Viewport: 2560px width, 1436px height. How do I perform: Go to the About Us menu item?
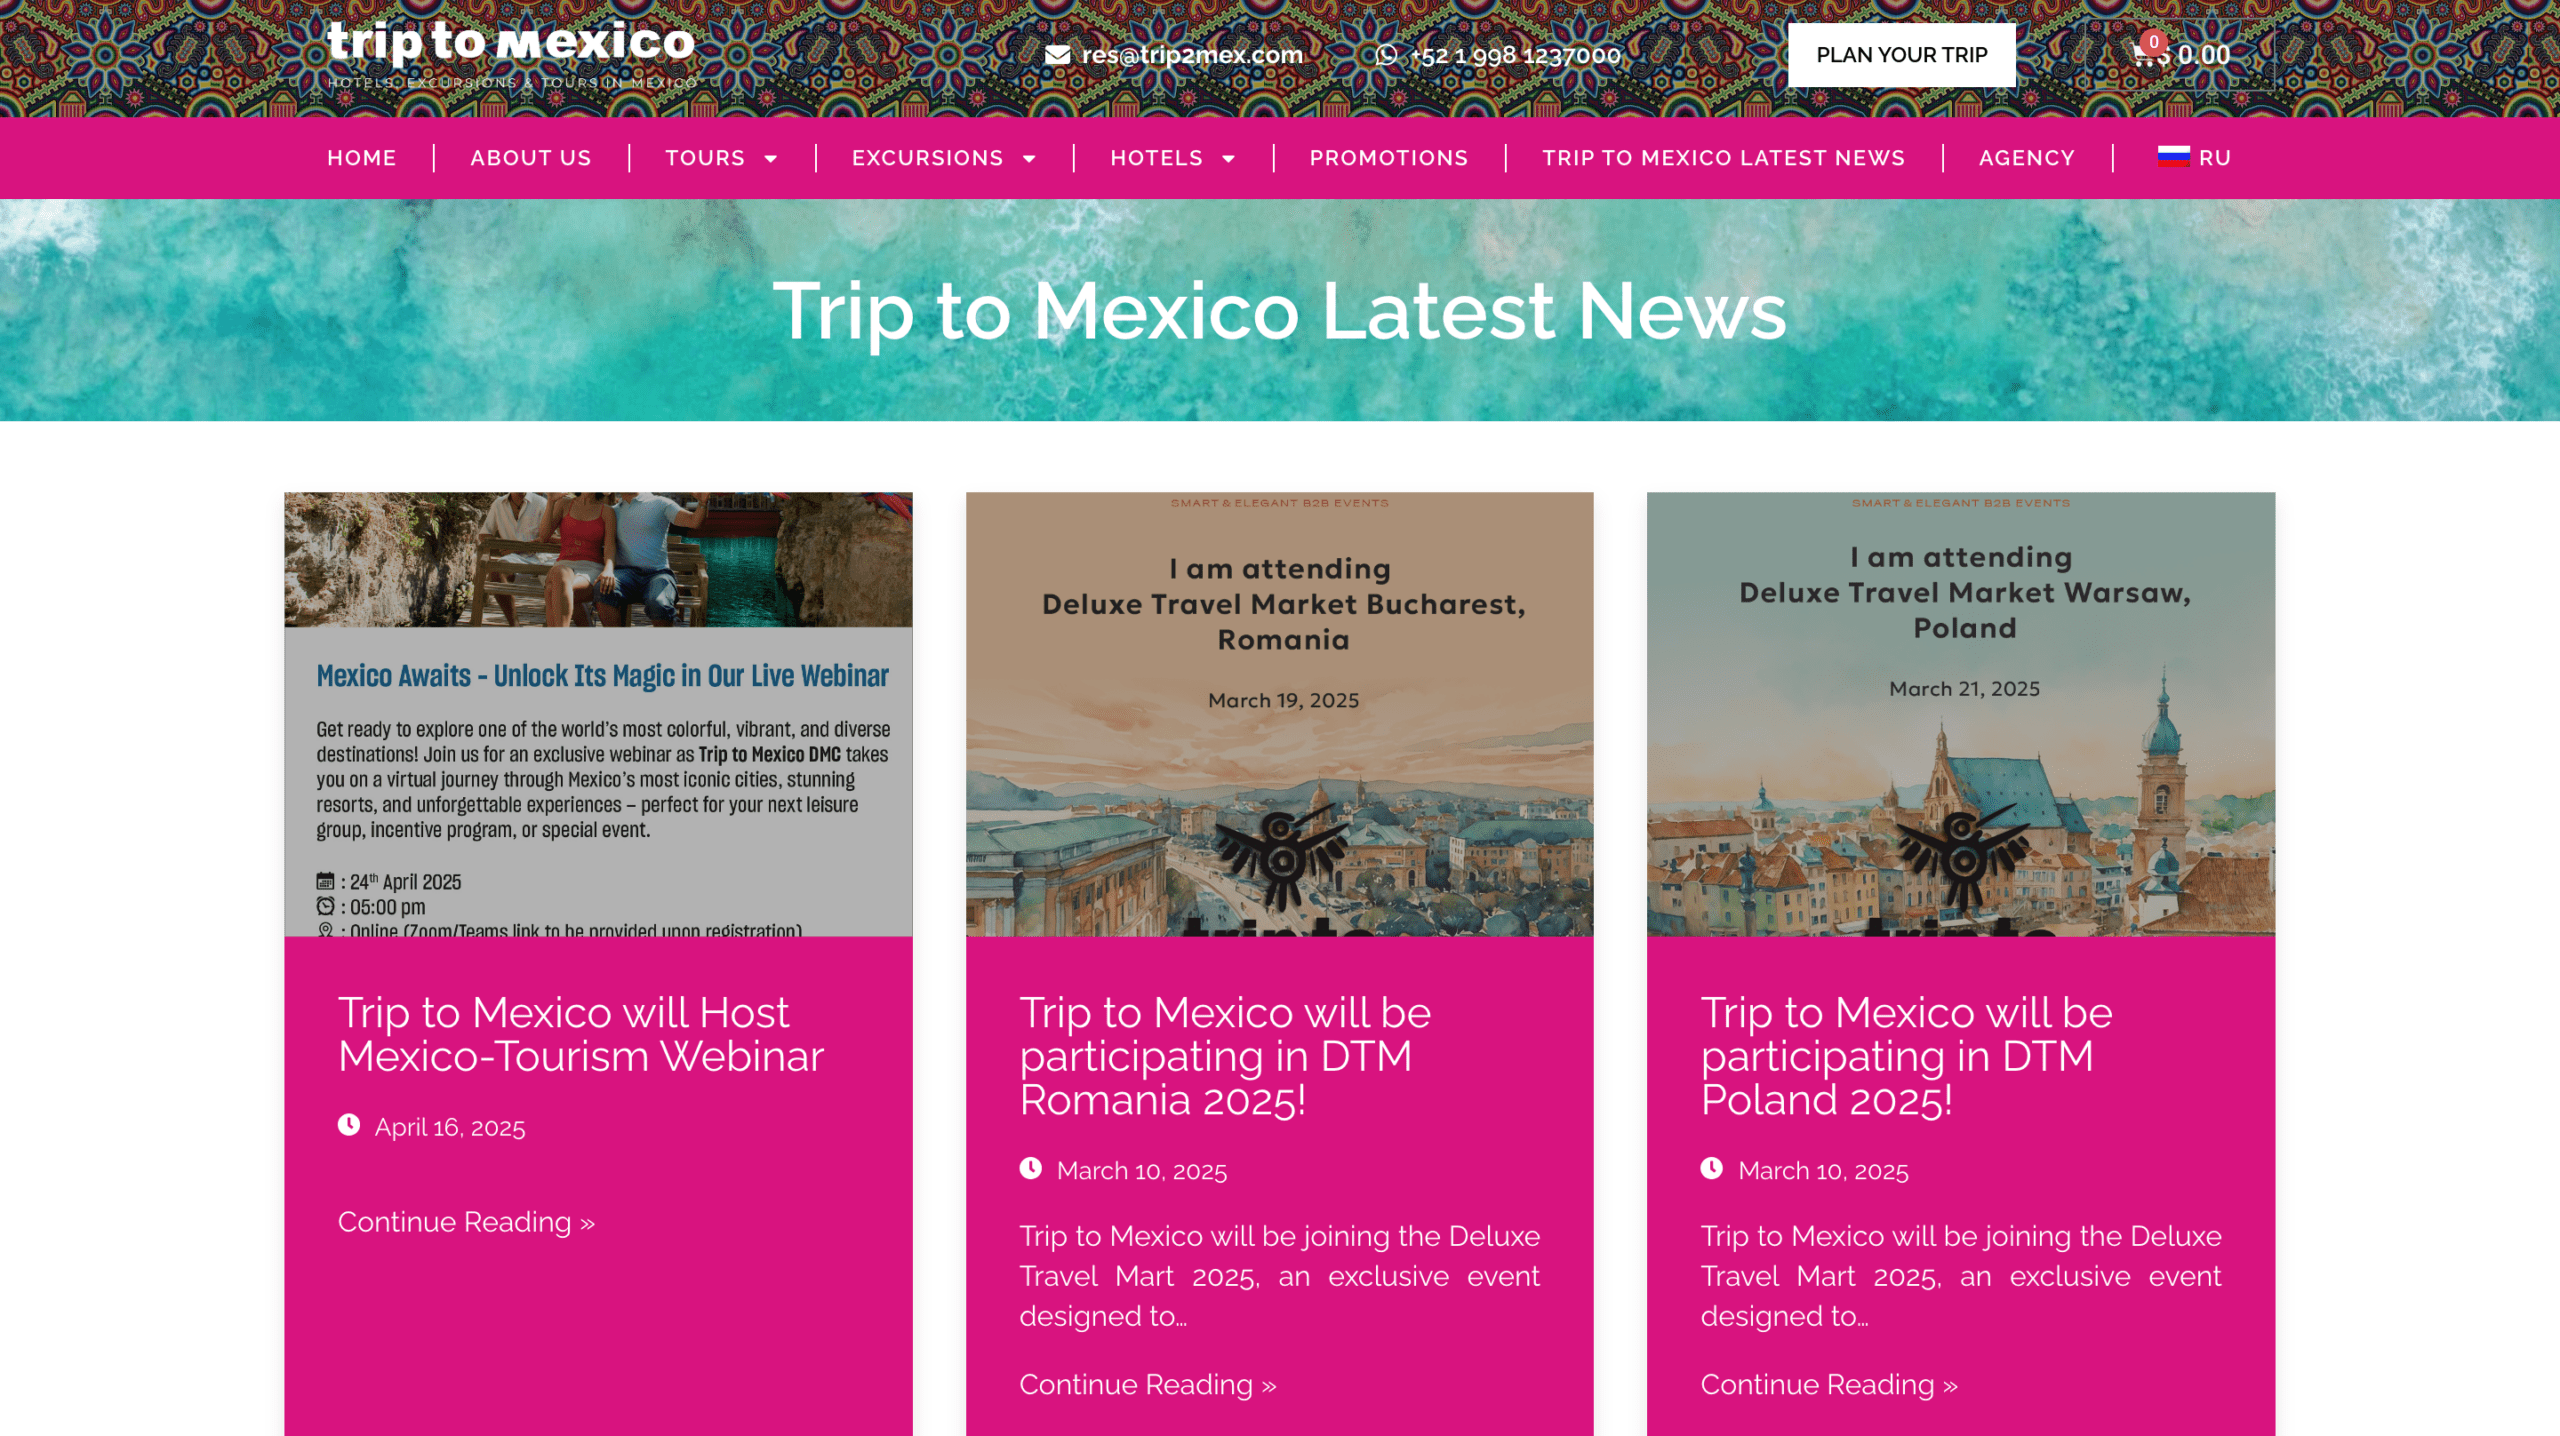[531, 158]
